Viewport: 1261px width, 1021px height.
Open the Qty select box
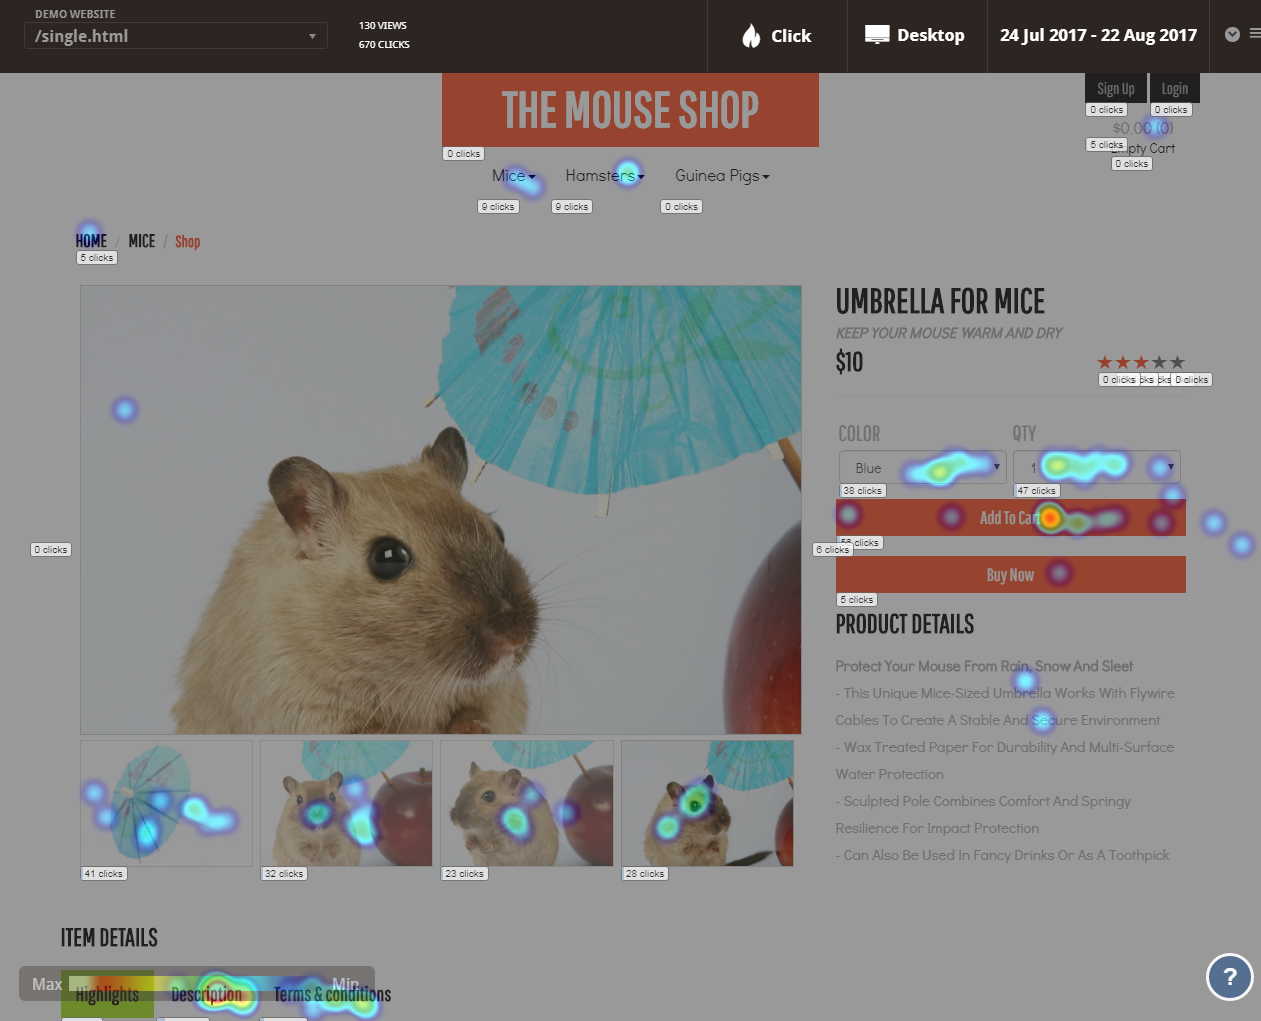coord(1097,467)
